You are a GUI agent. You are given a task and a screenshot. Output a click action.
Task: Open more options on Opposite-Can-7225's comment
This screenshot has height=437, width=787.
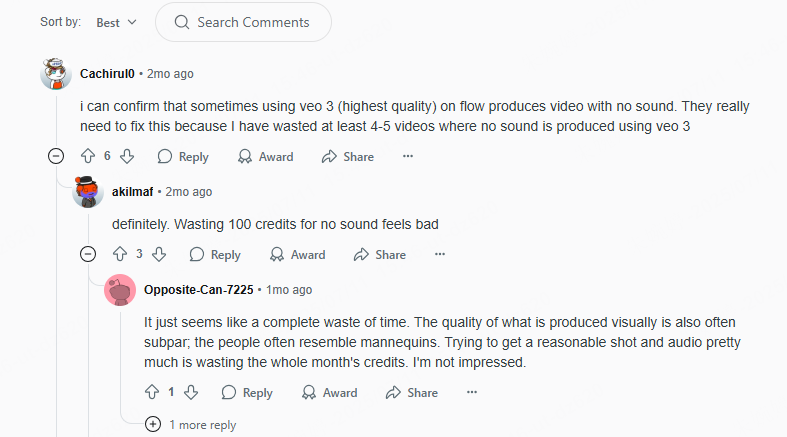tap(471, 392)
